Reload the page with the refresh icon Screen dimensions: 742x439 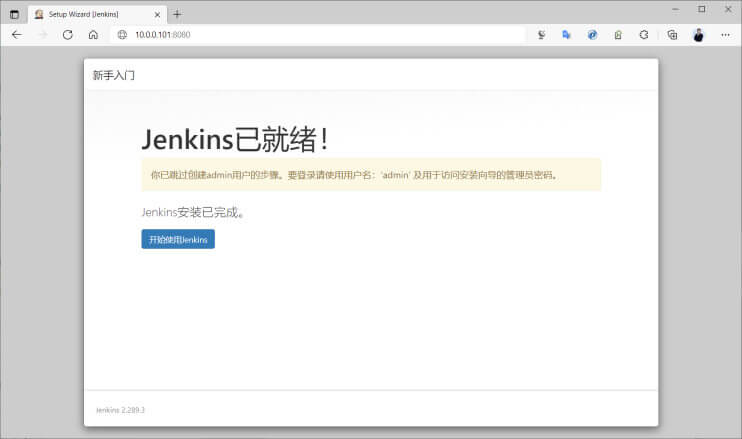click(68, 35)
